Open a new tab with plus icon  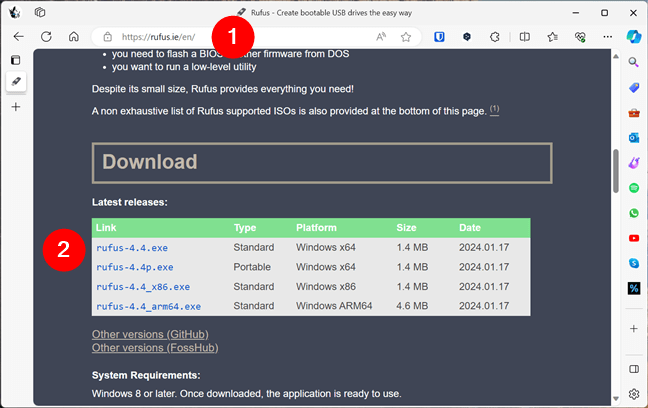(x=16, y=107)
